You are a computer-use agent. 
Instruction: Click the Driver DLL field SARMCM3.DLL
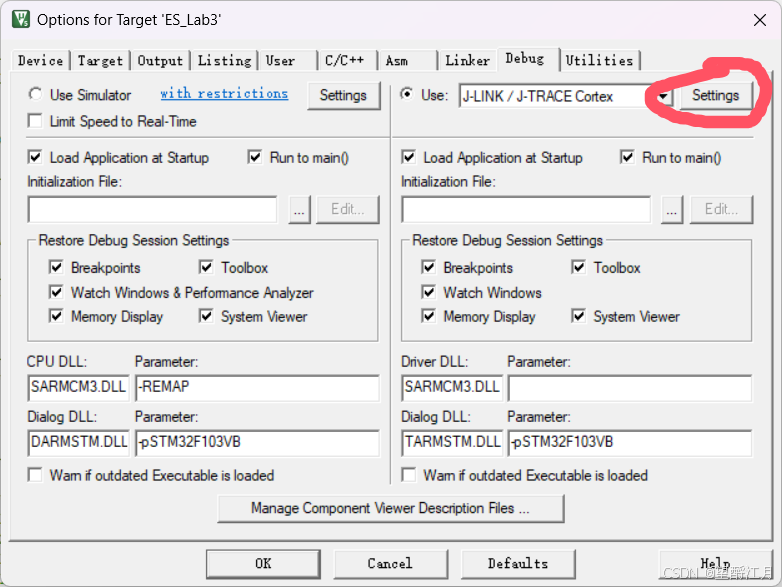pyautogui.click(x=452, y=388)
